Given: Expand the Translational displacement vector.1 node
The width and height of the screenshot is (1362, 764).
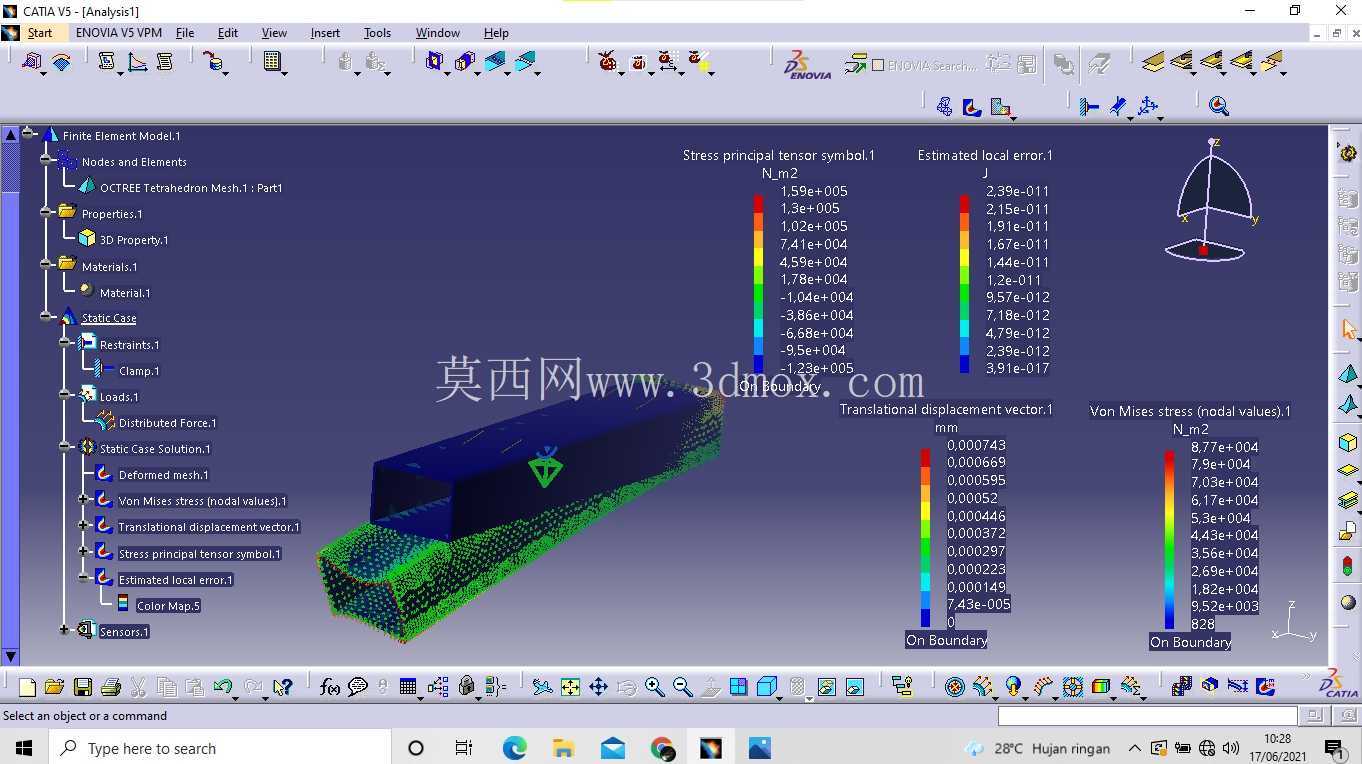Looking at the screenshot, I should (84, 525).
